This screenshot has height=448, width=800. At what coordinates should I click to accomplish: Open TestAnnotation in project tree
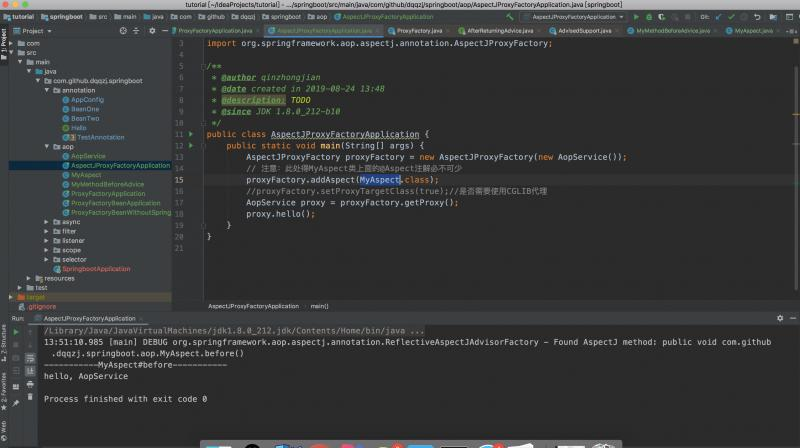click(101, 137)
